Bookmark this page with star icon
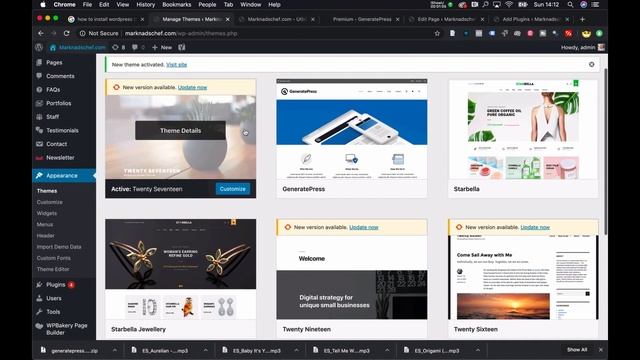The image size is (640, 360). pos(437,33)
